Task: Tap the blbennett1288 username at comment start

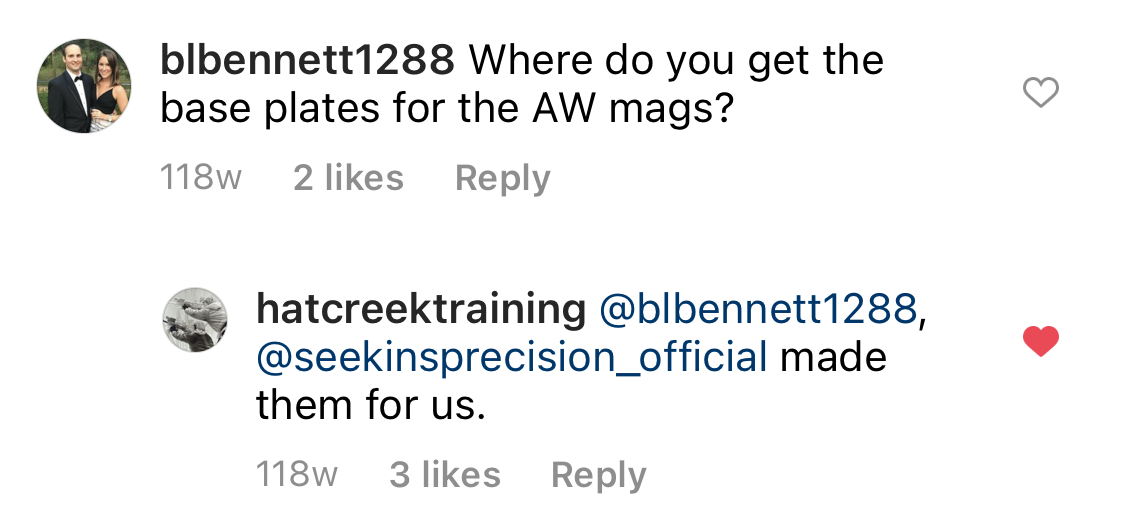Action: click(307, 62)
